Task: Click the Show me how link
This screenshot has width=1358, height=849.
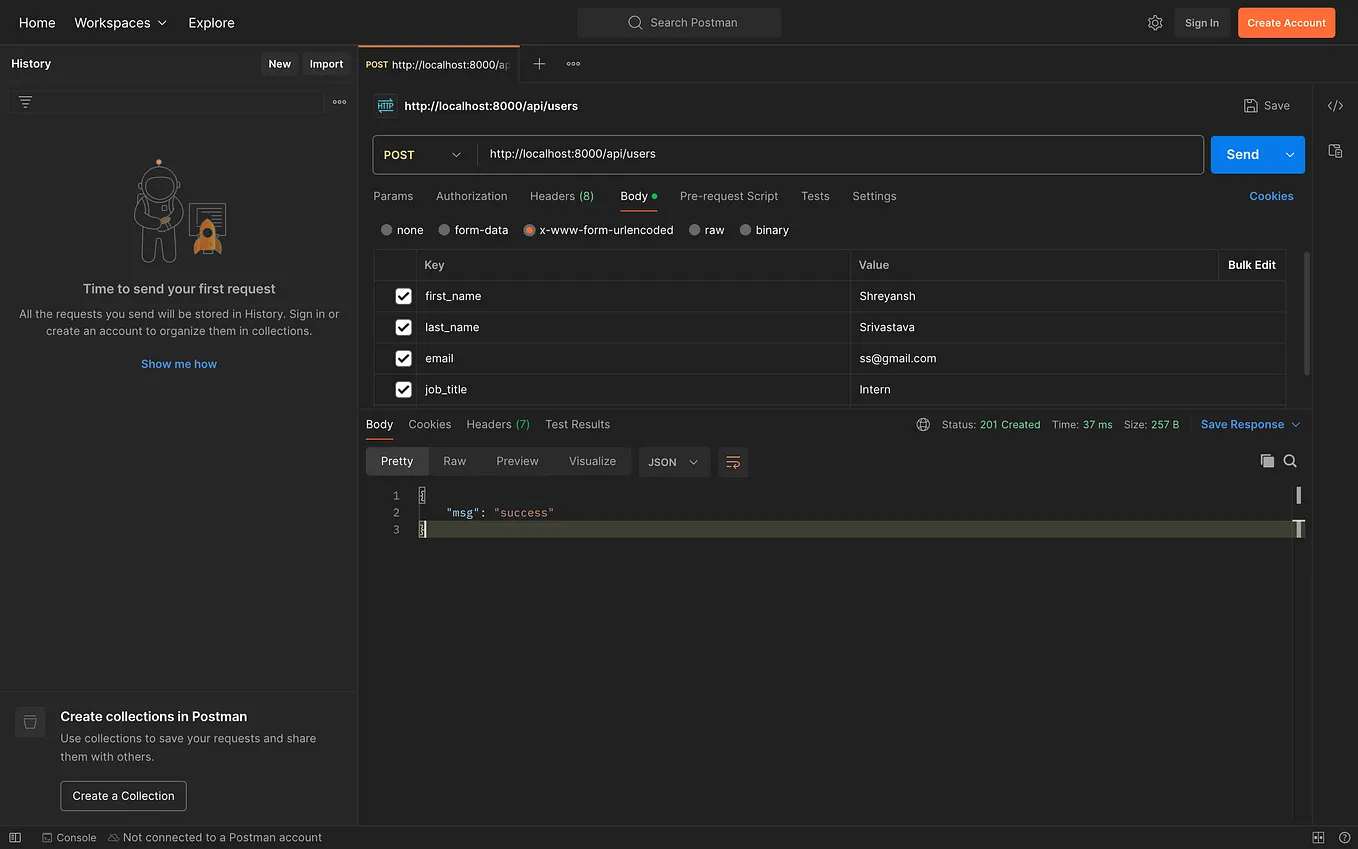Action: pyautogui.click(x=178, y=364)
